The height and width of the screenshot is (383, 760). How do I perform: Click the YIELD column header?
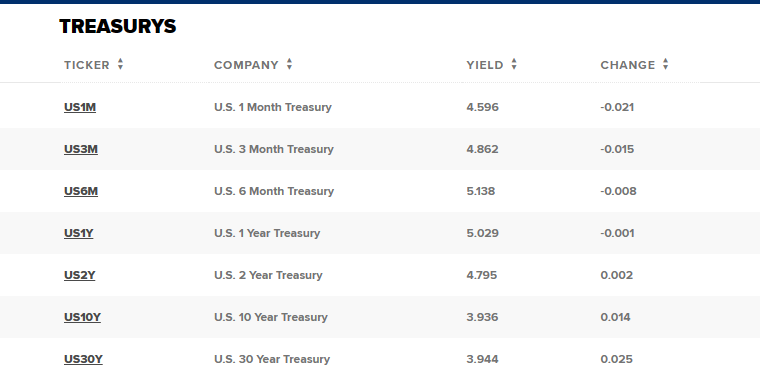485,65
